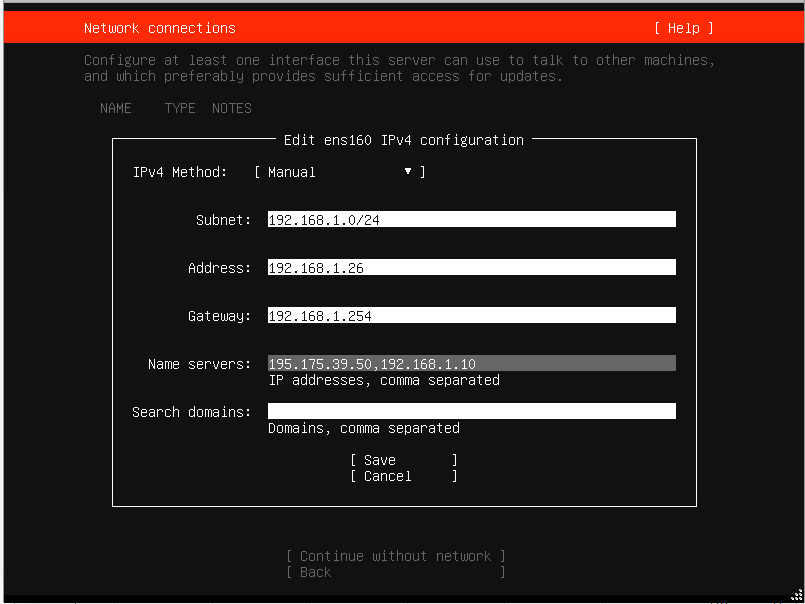Save the IPv4 configuration
The height and width of the screenshot is (604, 805).
click(403, 460)
